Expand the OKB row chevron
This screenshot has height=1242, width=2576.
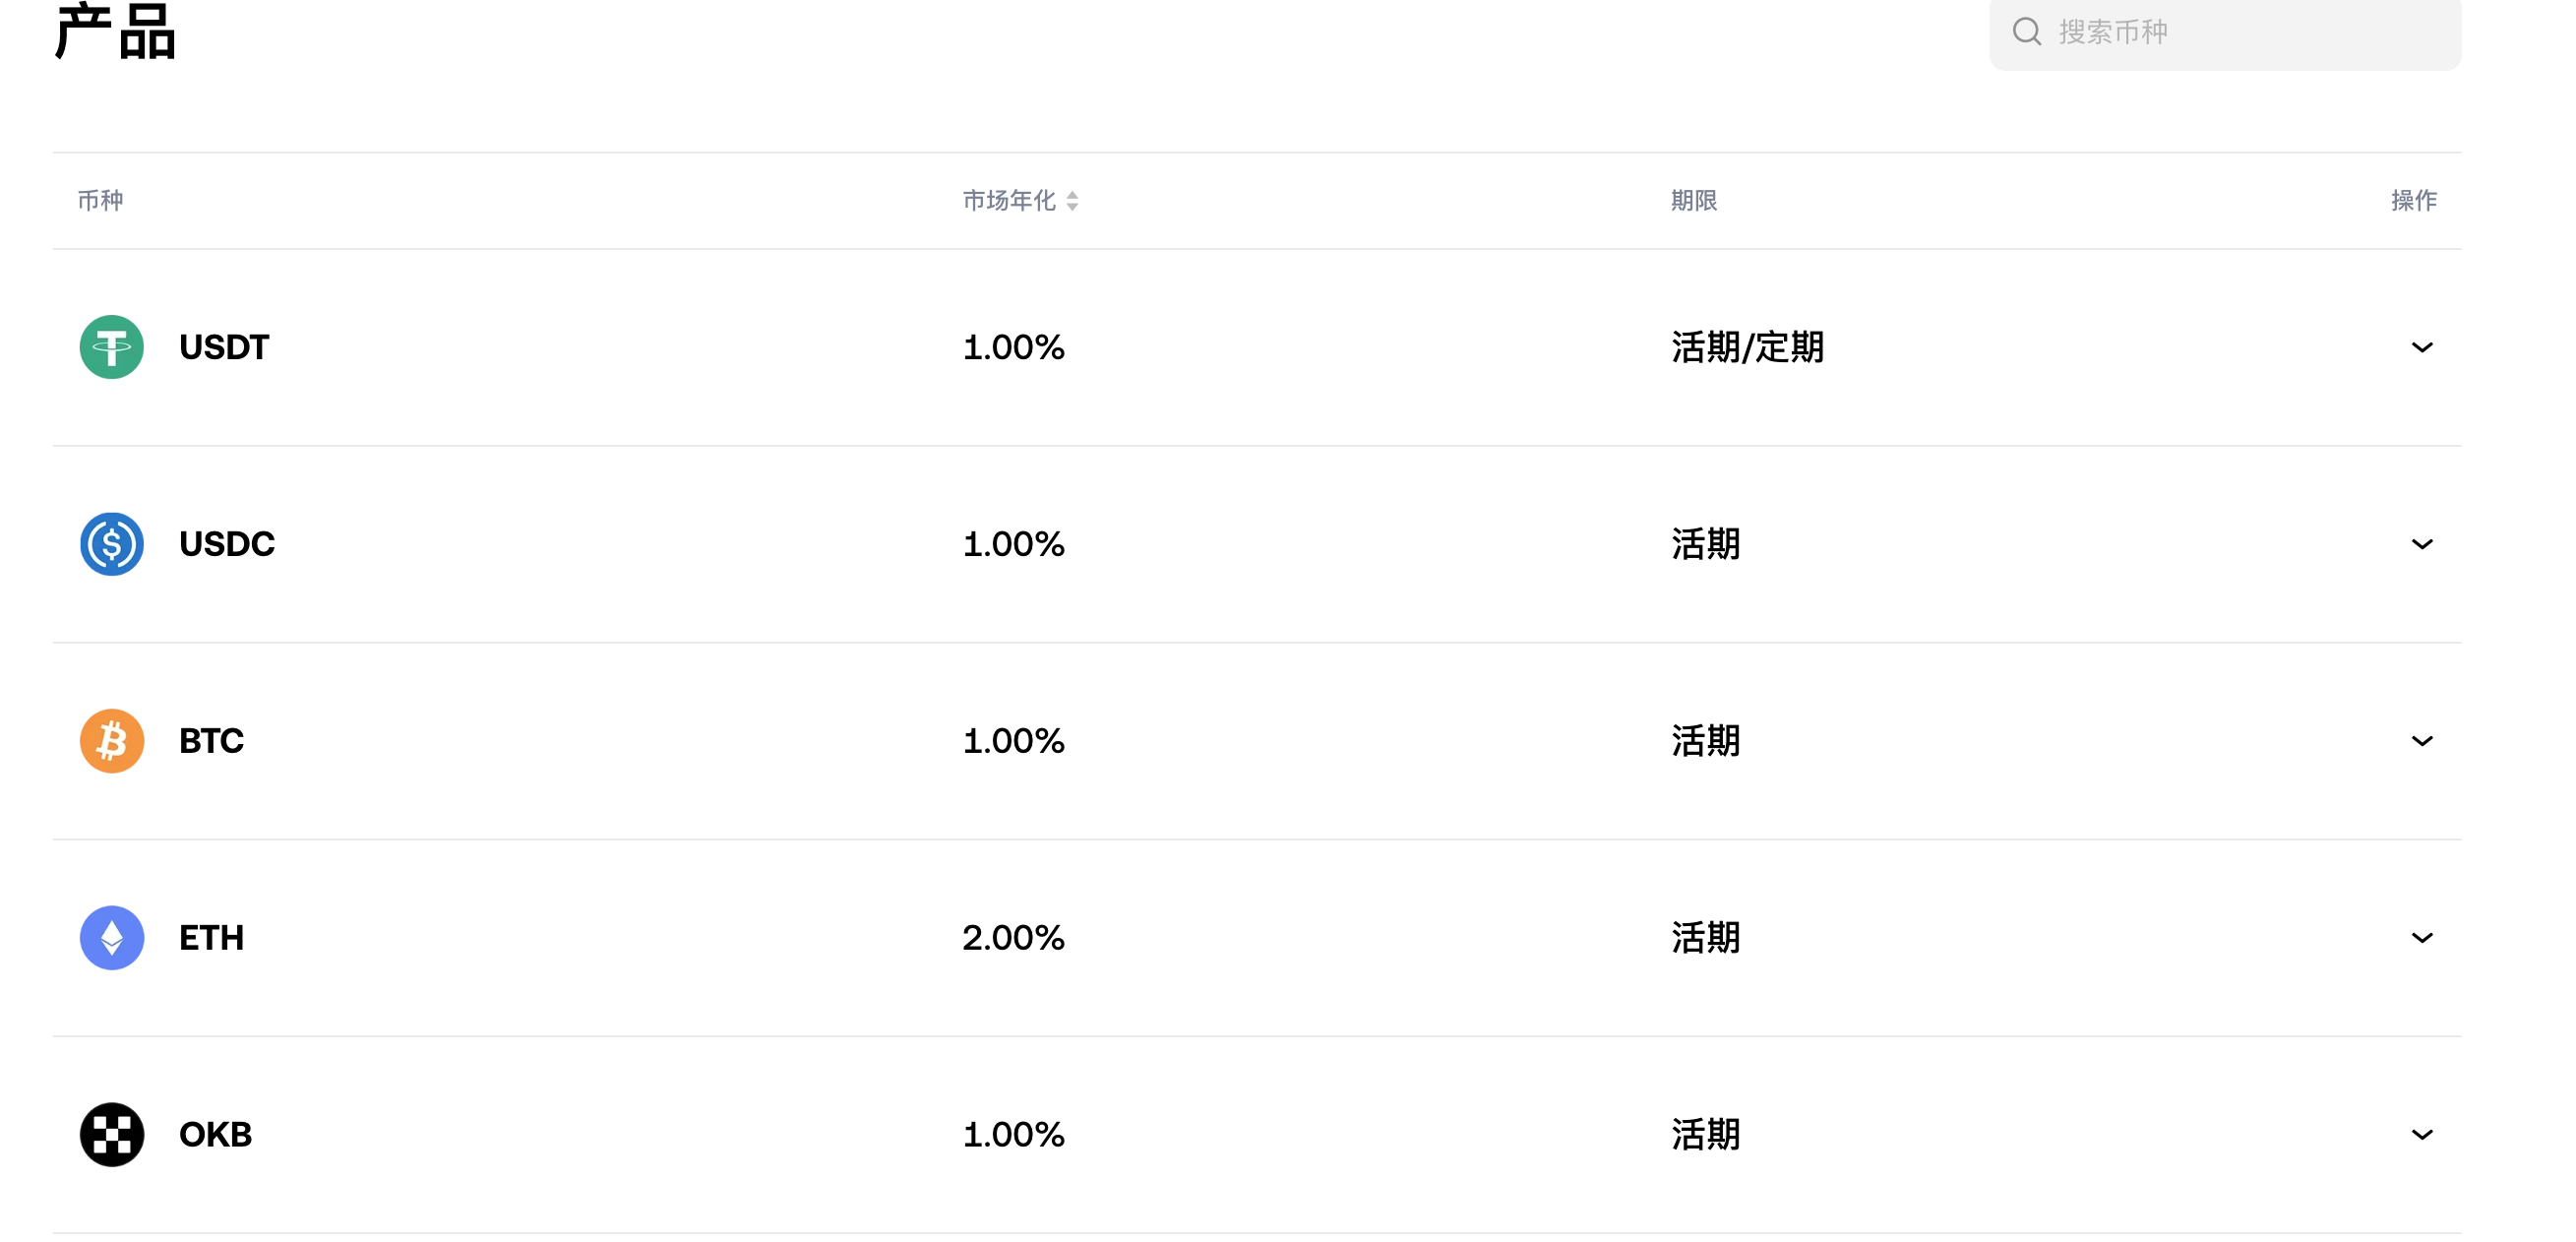pos(2421,1135)
